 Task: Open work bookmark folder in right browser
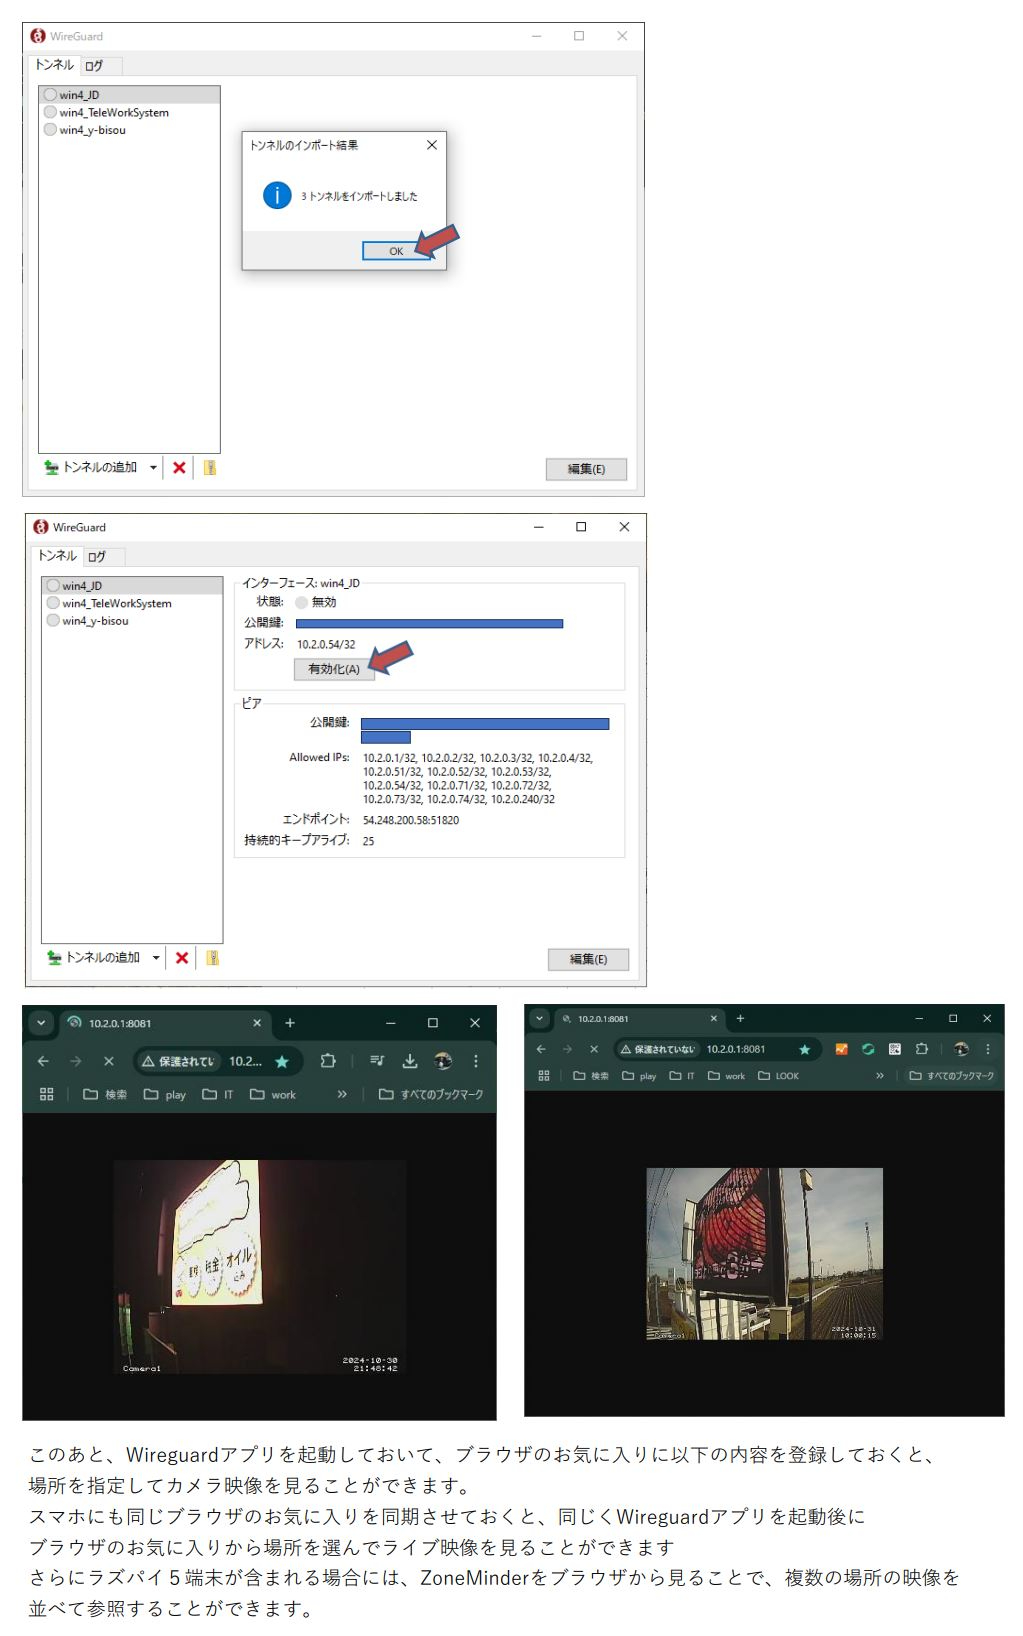tap(727, 1076)
